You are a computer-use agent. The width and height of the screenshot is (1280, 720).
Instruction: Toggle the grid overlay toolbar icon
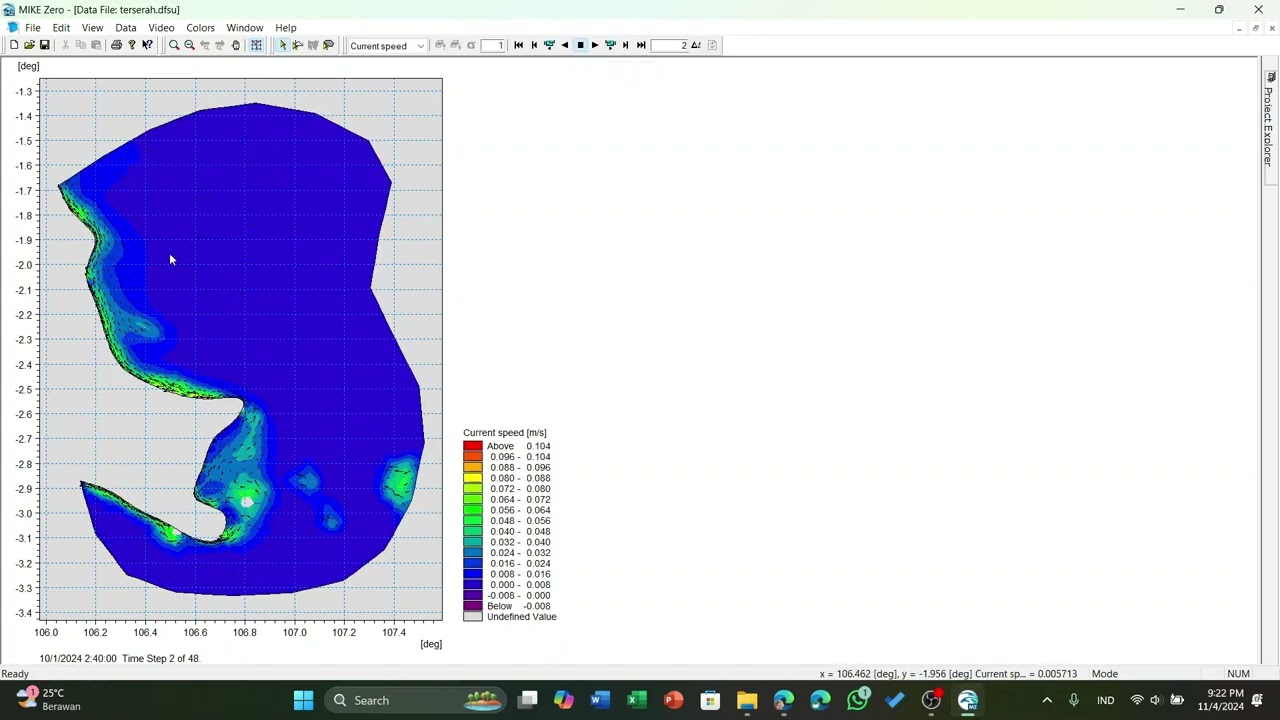tap(256, 45)
